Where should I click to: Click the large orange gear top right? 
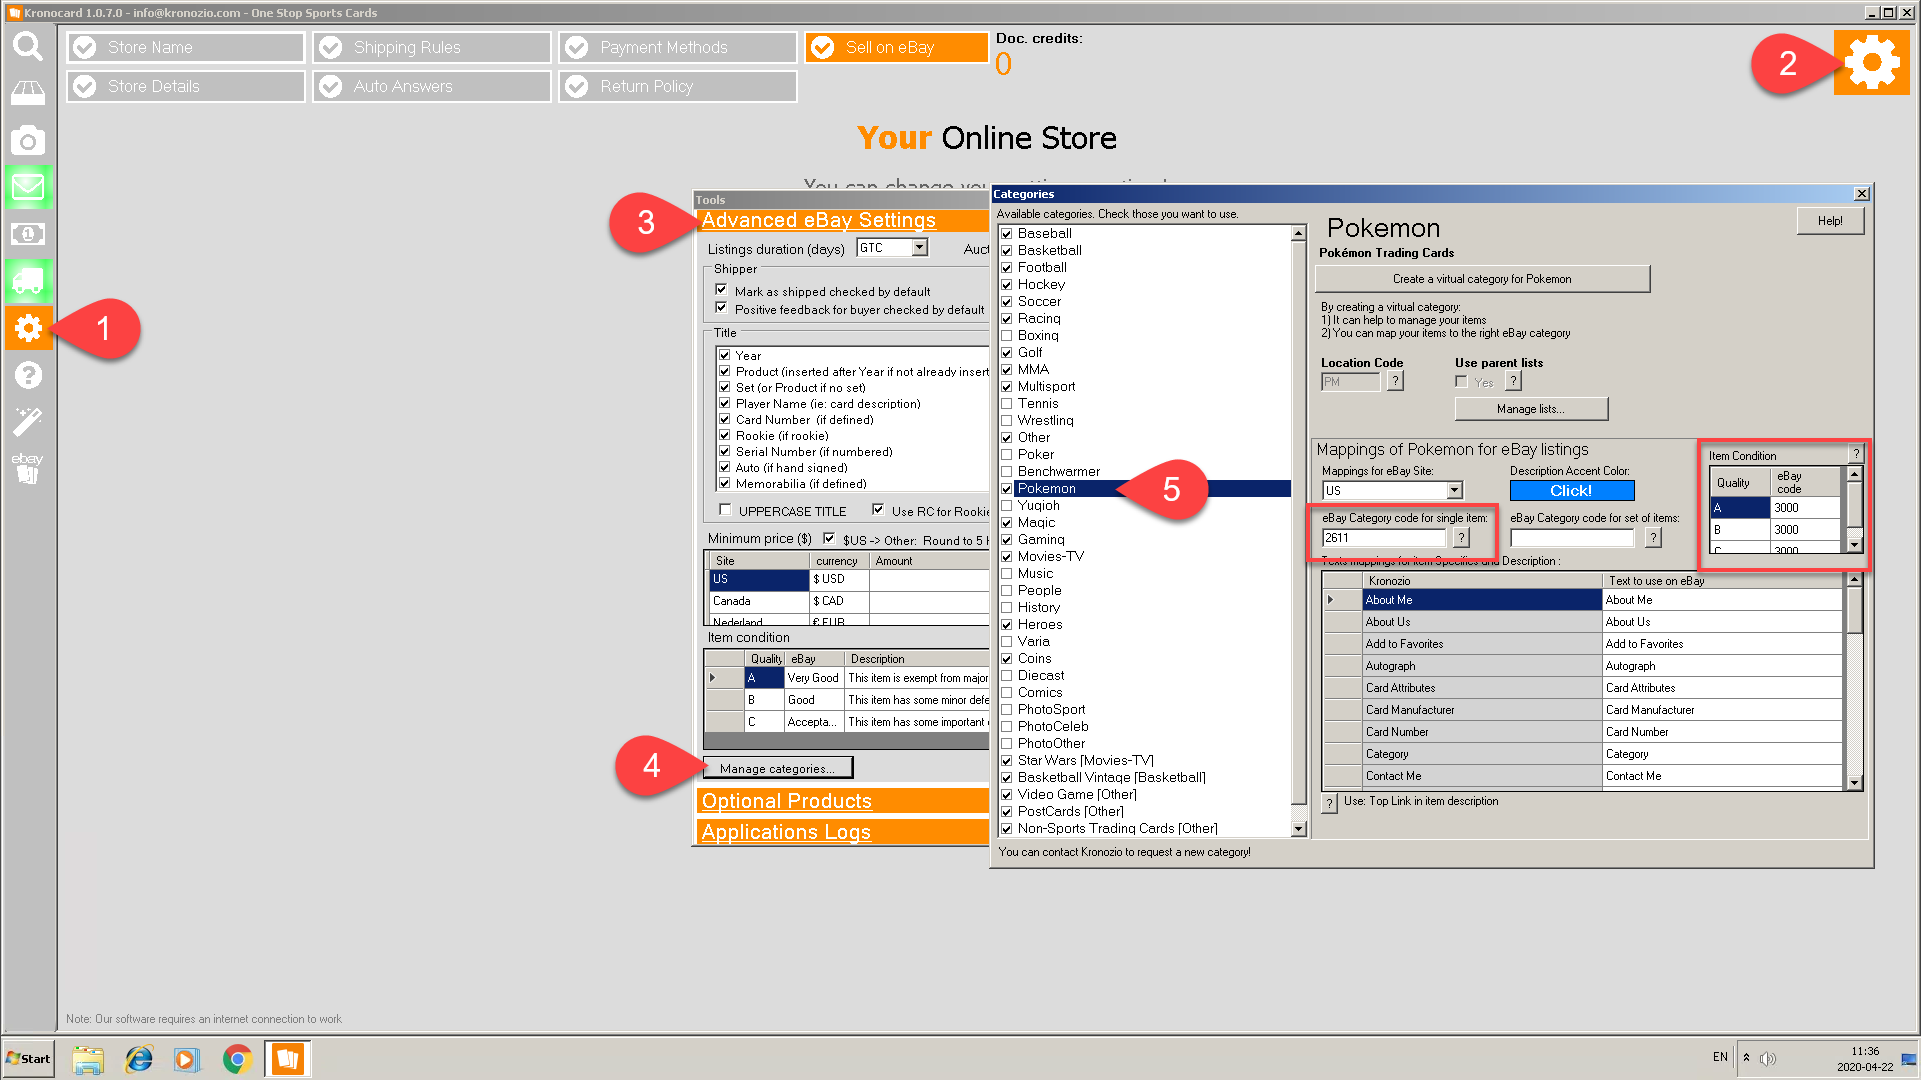(1872, 62)
